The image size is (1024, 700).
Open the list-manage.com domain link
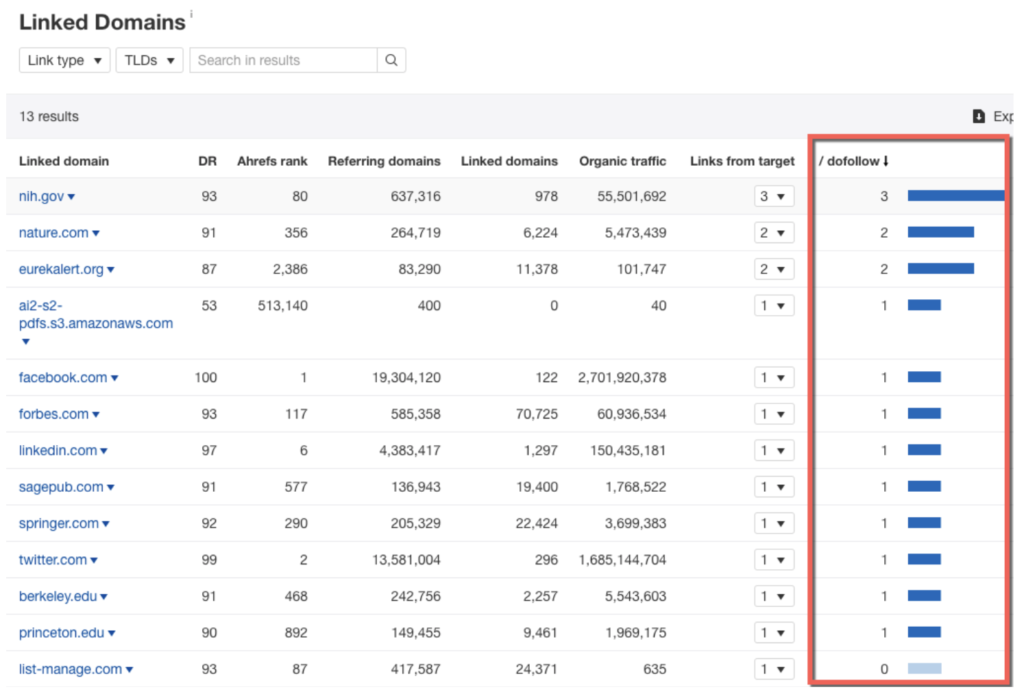point(70,669)
